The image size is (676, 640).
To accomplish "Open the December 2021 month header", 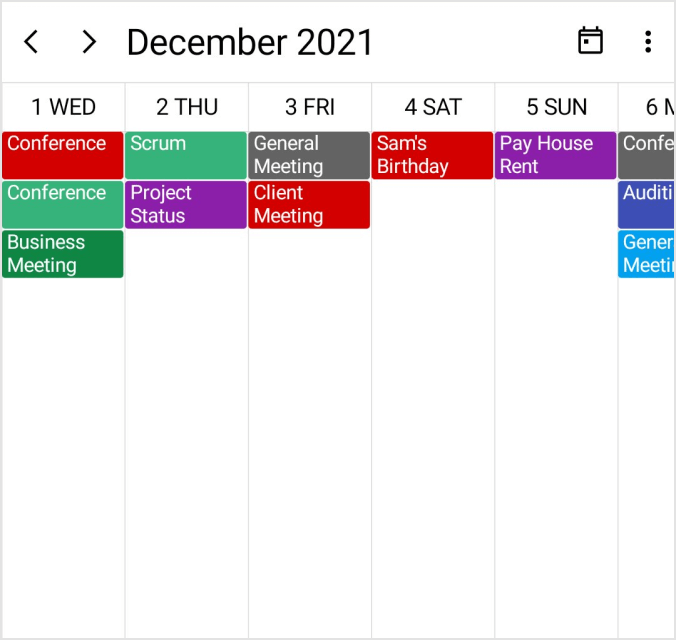I will click(250, 42).
